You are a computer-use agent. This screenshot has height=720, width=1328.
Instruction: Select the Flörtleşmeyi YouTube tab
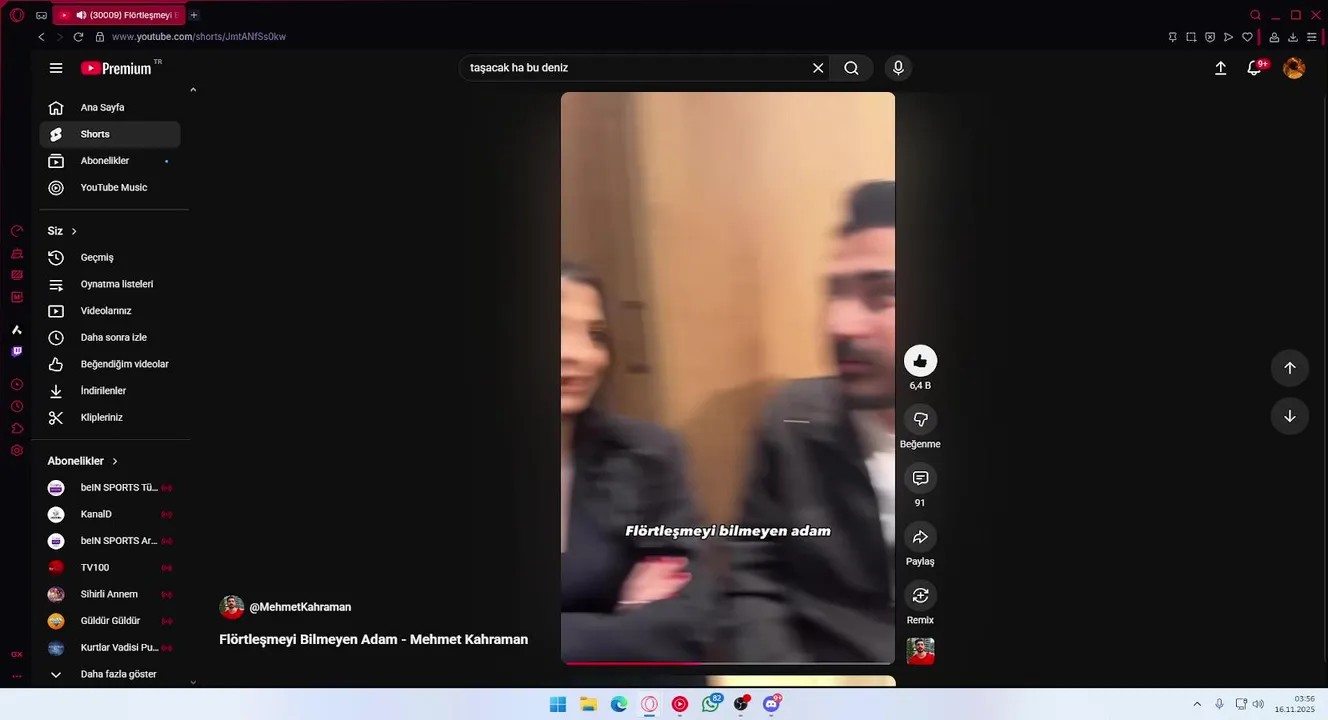pyautogui.click(x=118, y=15)
